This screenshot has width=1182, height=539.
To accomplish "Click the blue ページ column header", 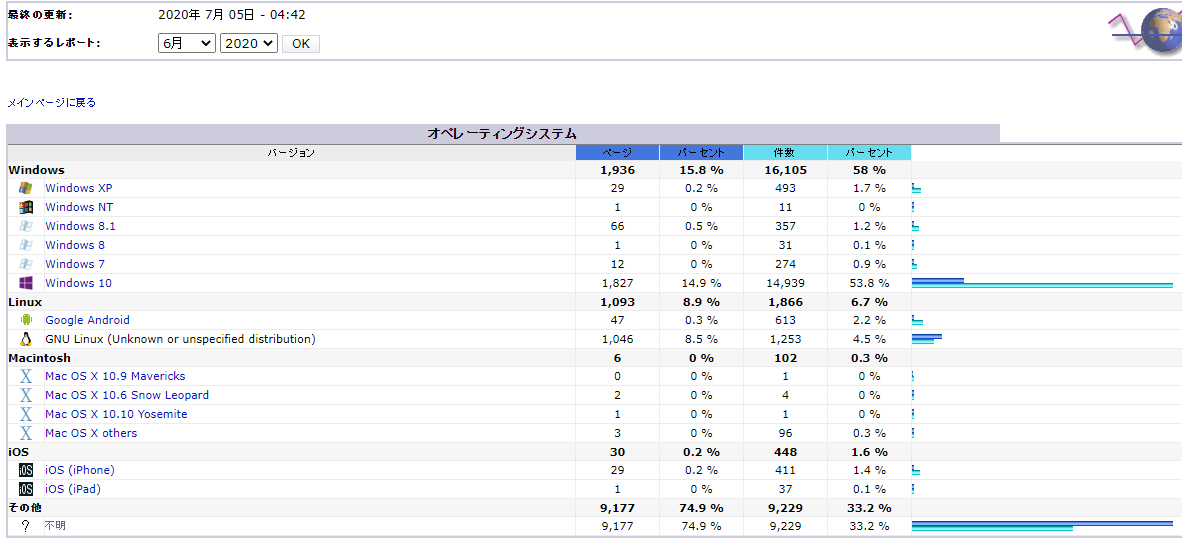I will click(x=617, y=152).
